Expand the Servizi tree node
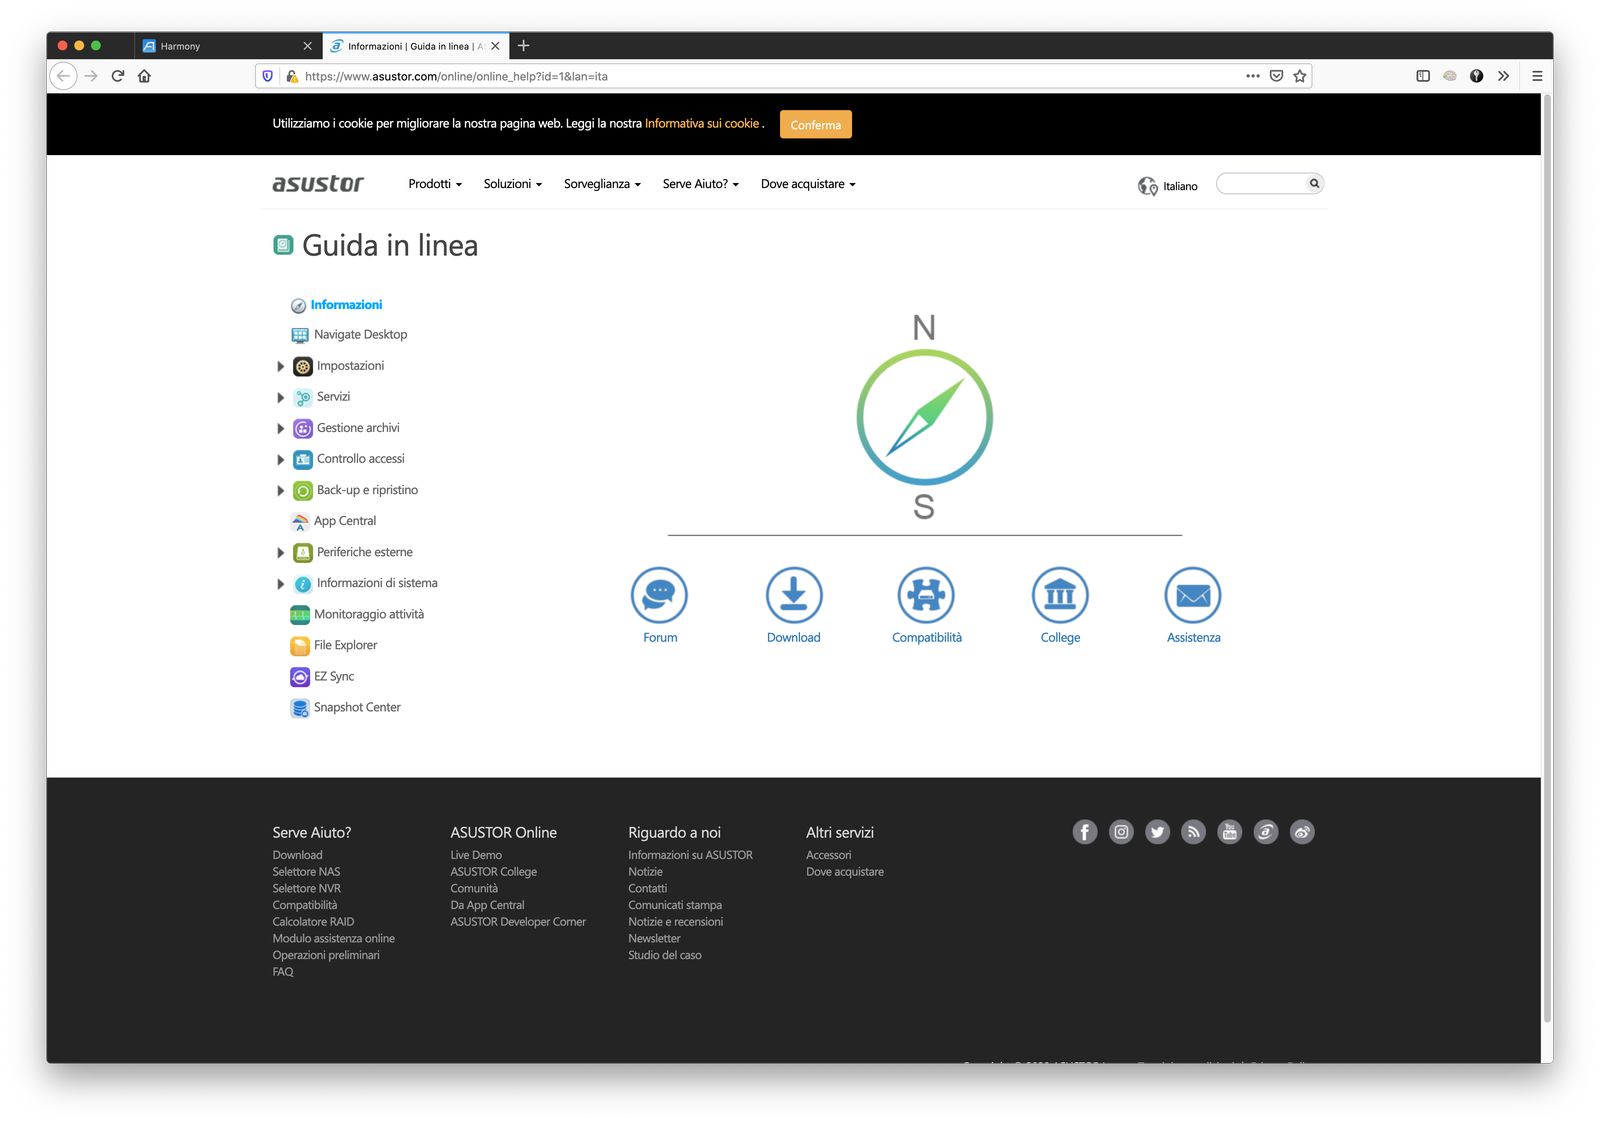 [281, 398]
